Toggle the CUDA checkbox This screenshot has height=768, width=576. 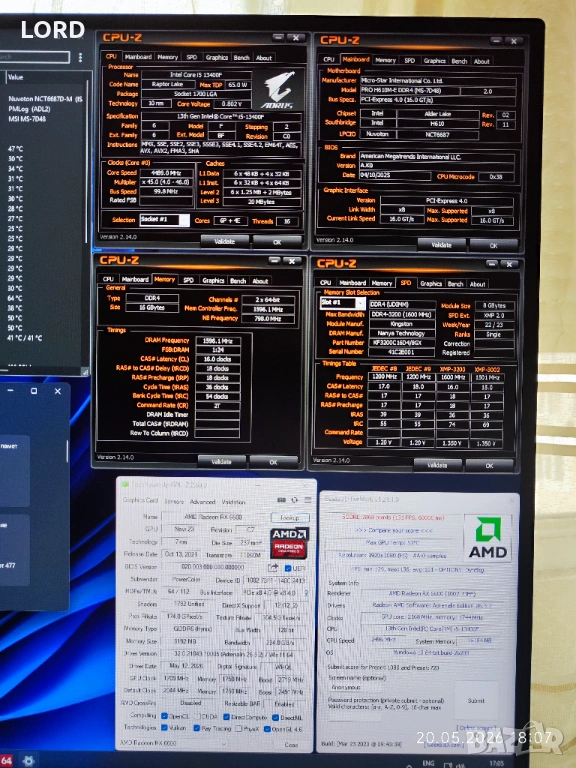coord(196,717)
